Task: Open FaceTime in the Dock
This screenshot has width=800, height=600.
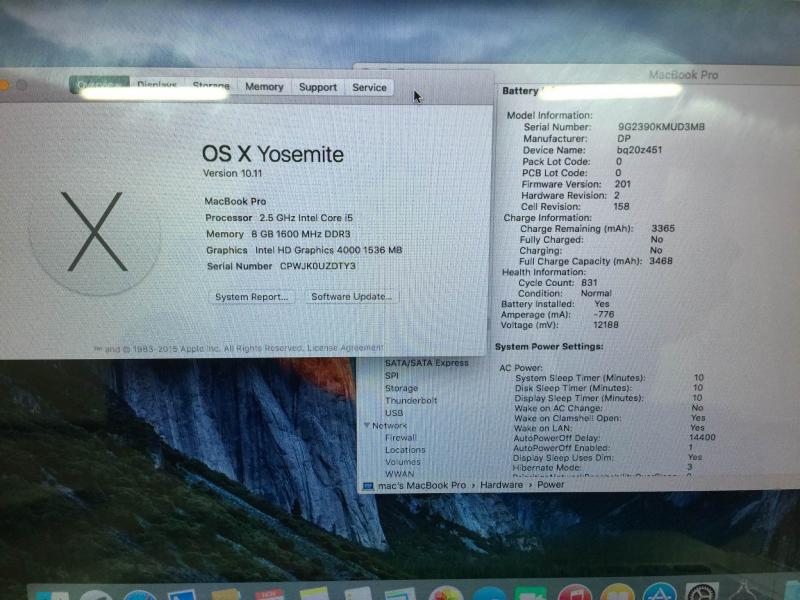Action: point(531,593)
